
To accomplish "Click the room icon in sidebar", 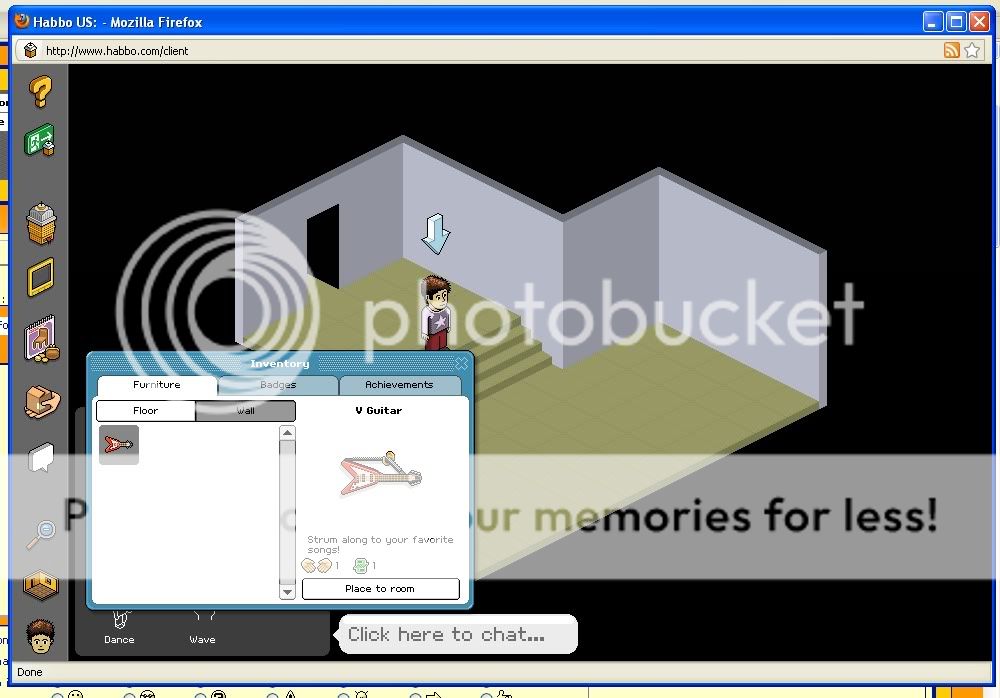I will click(40, 584).
